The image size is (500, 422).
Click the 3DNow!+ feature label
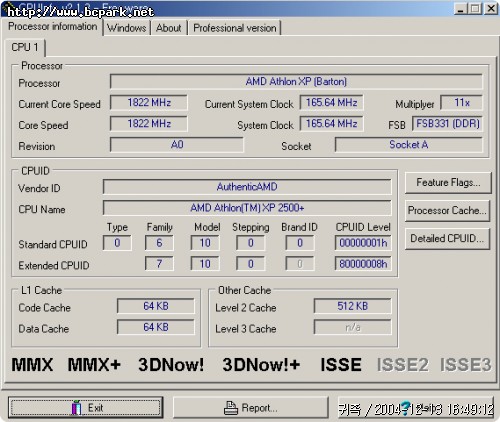click(261, 365)
